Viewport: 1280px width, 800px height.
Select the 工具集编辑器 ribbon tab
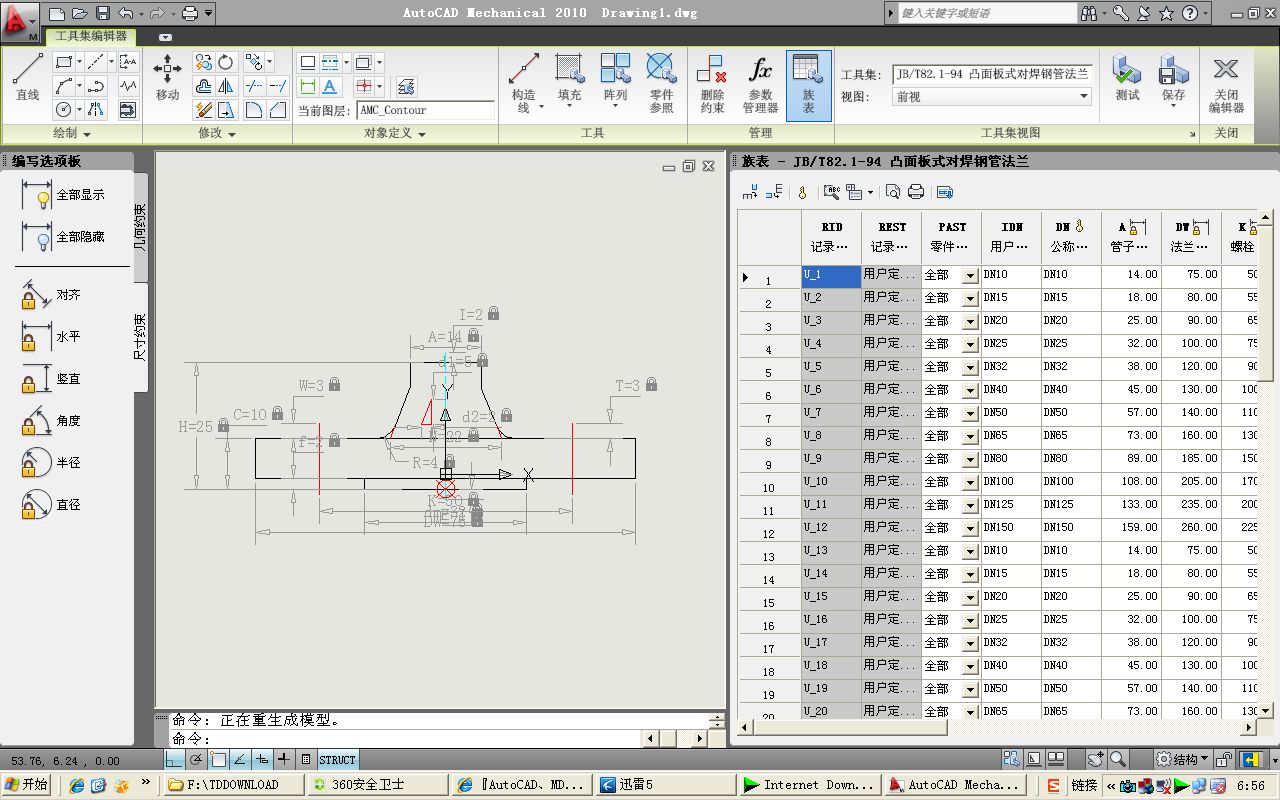click(90, 36)
